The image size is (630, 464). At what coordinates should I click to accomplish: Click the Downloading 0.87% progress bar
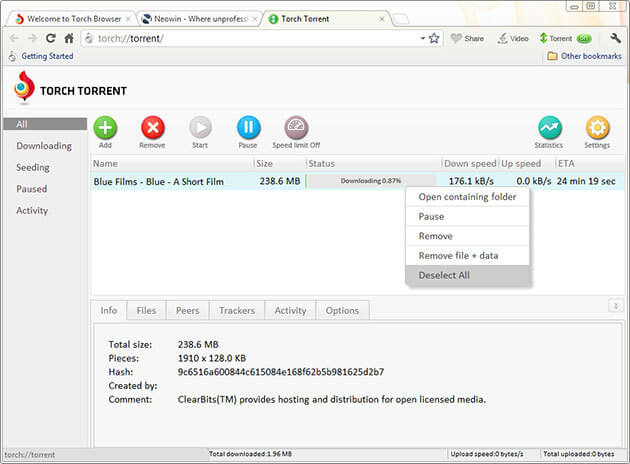click(371, 181)
